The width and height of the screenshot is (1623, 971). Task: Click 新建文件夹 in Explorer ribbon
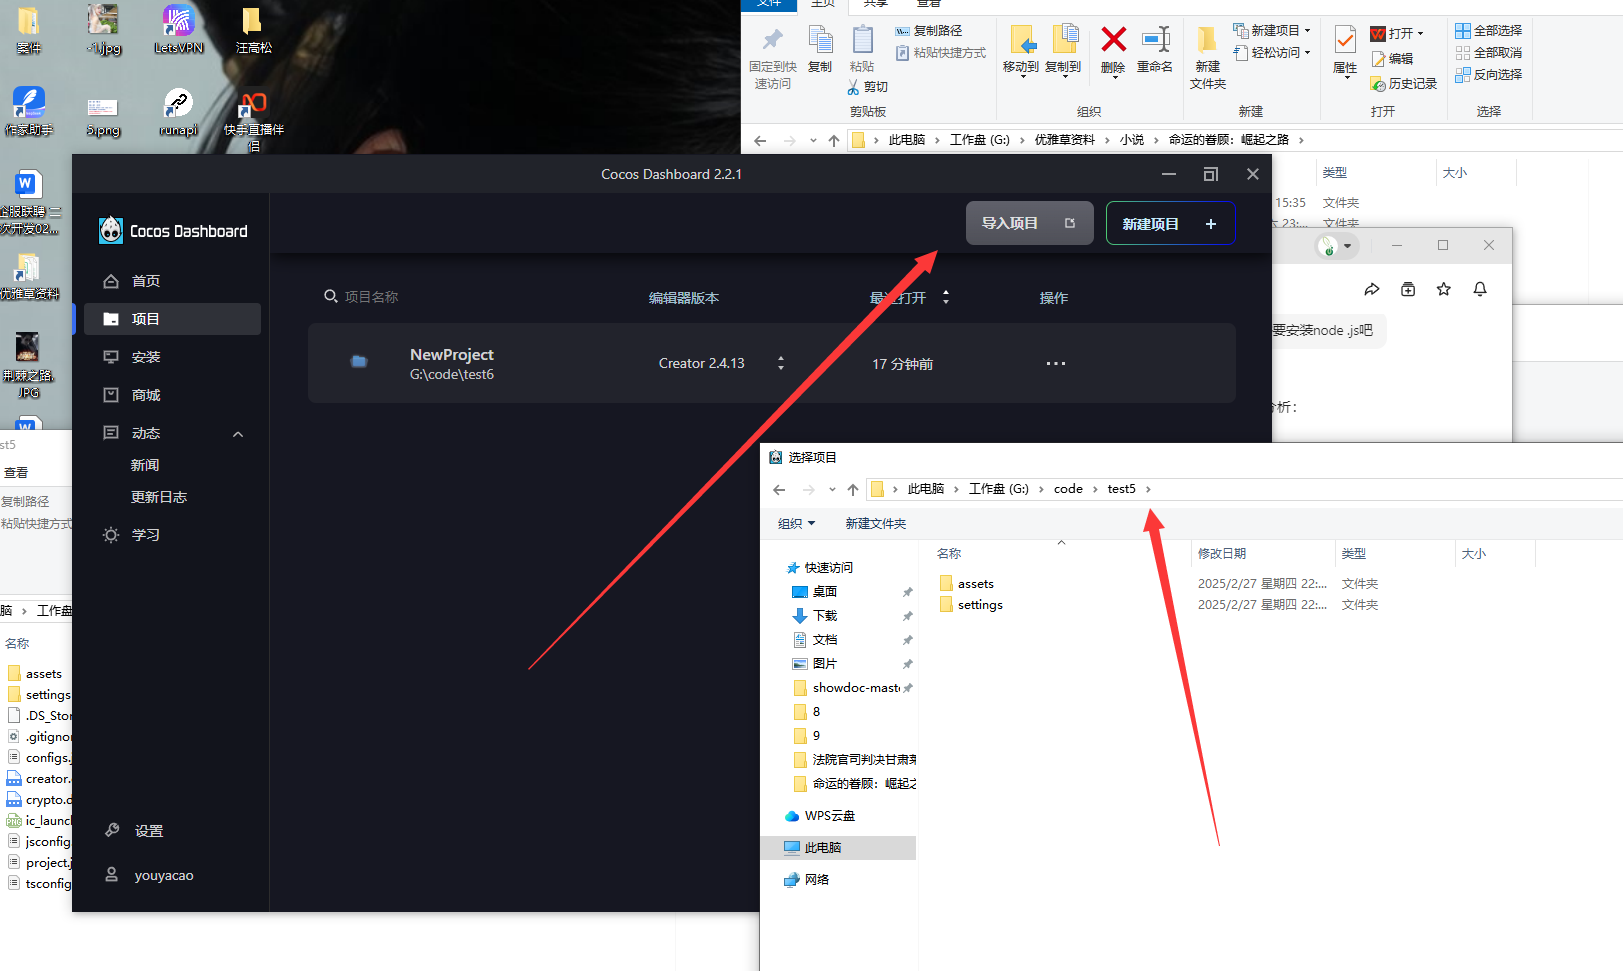point(1208,58)
